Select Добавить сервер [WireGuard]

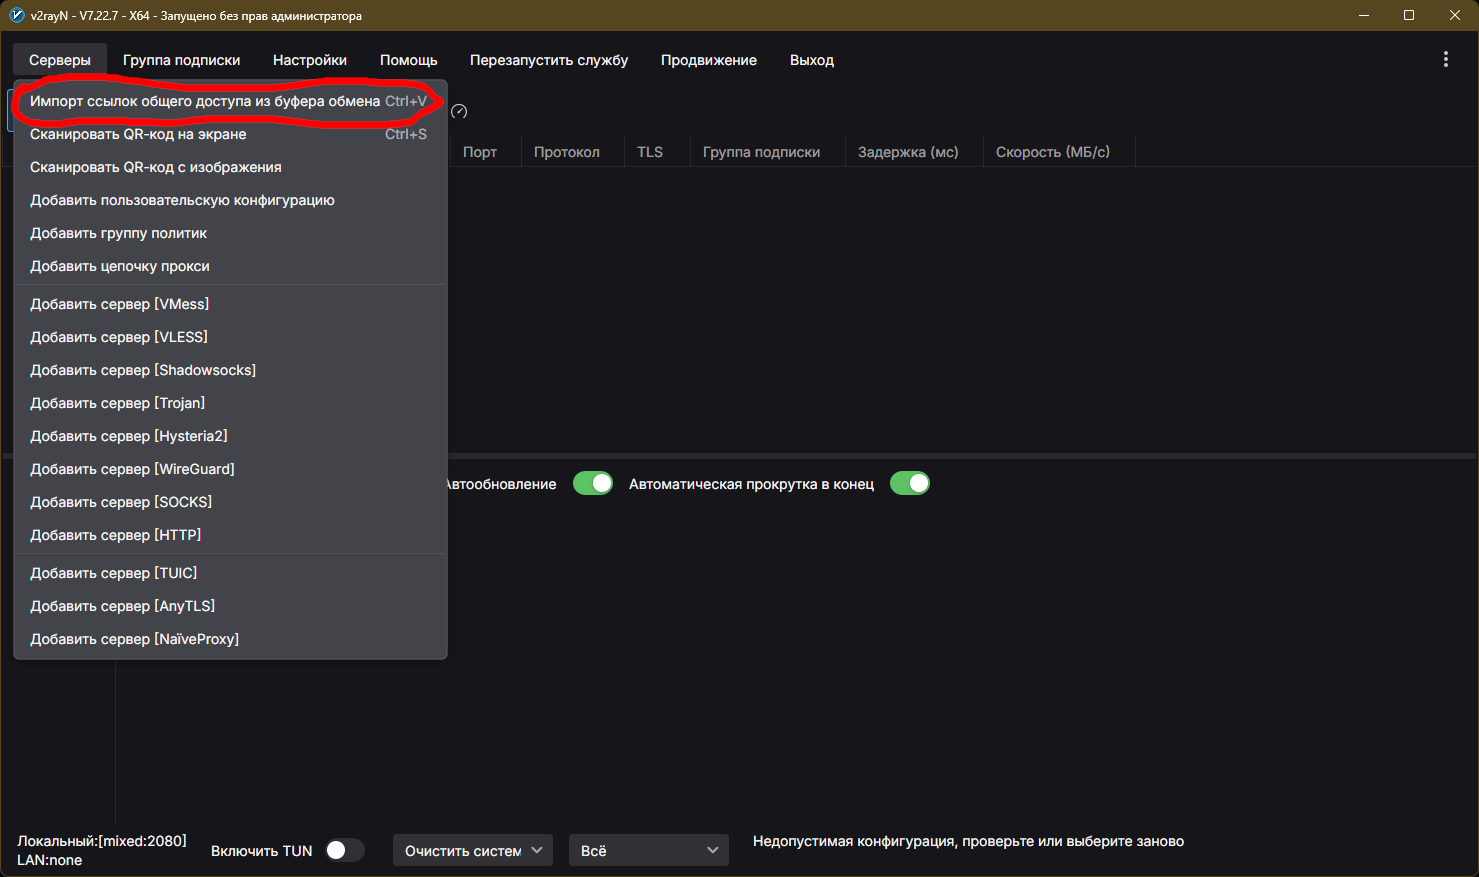pos(230,469)
